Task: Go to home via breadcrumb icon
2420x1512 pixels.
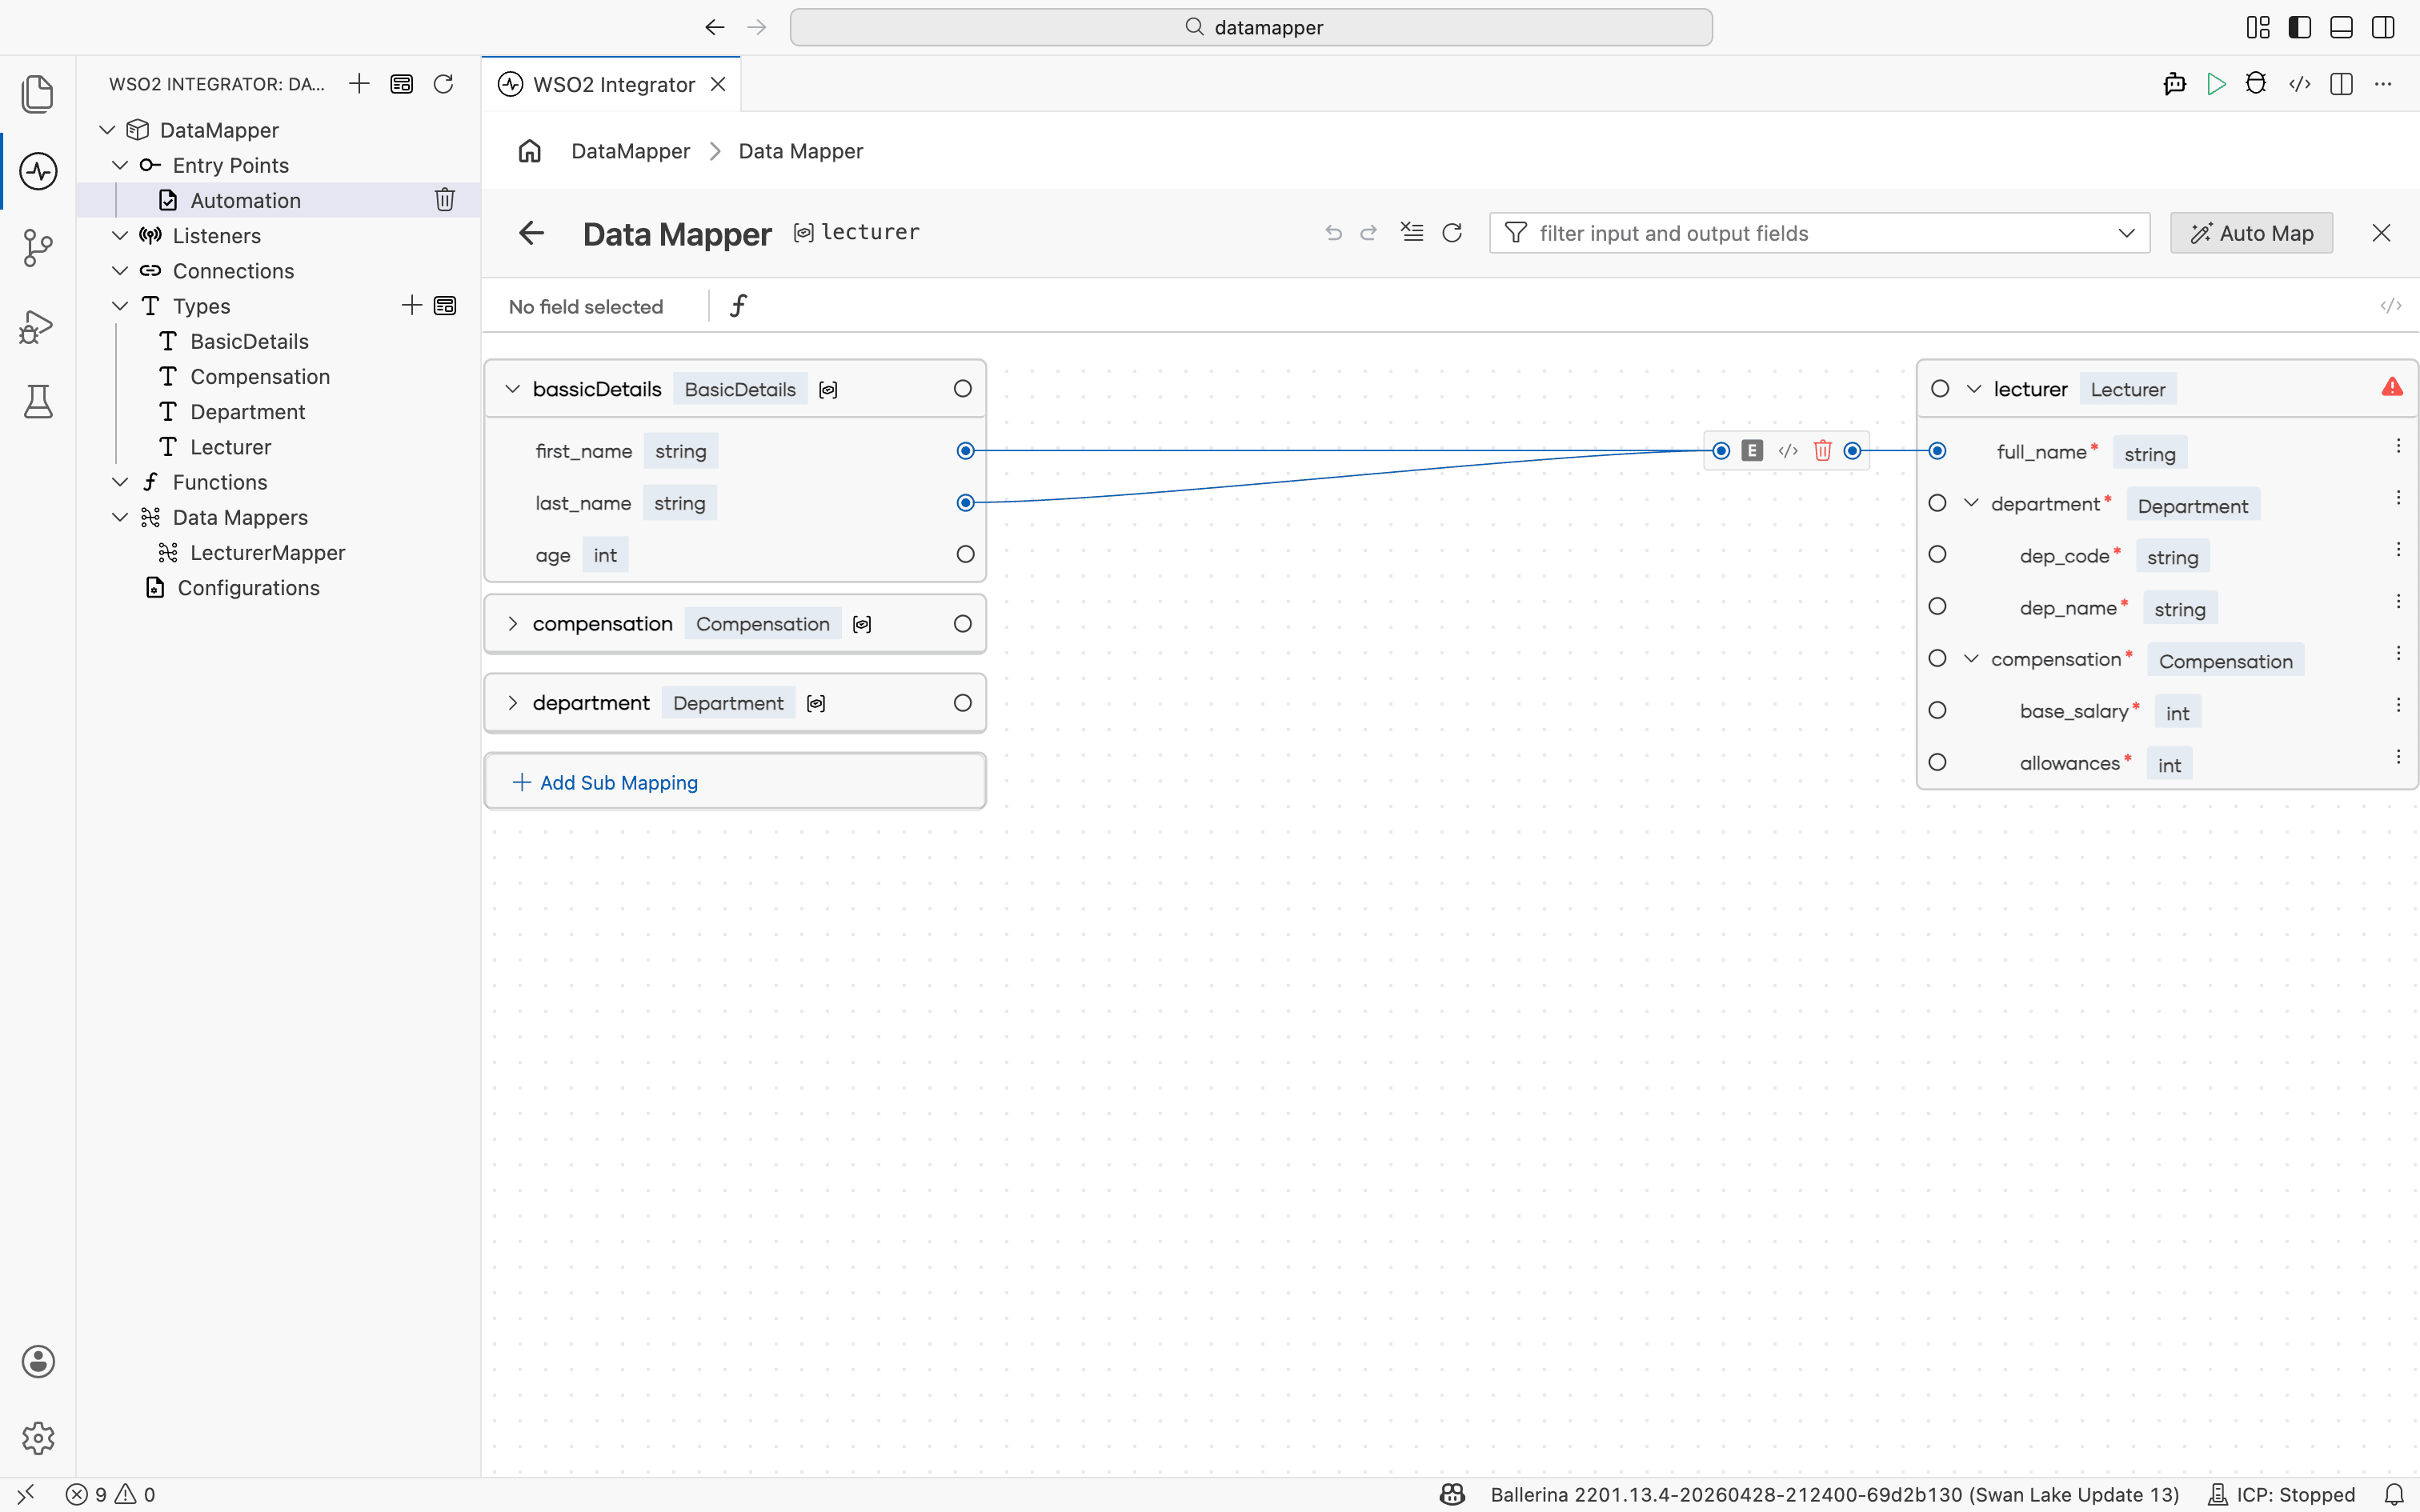Action: click(529, 151)
